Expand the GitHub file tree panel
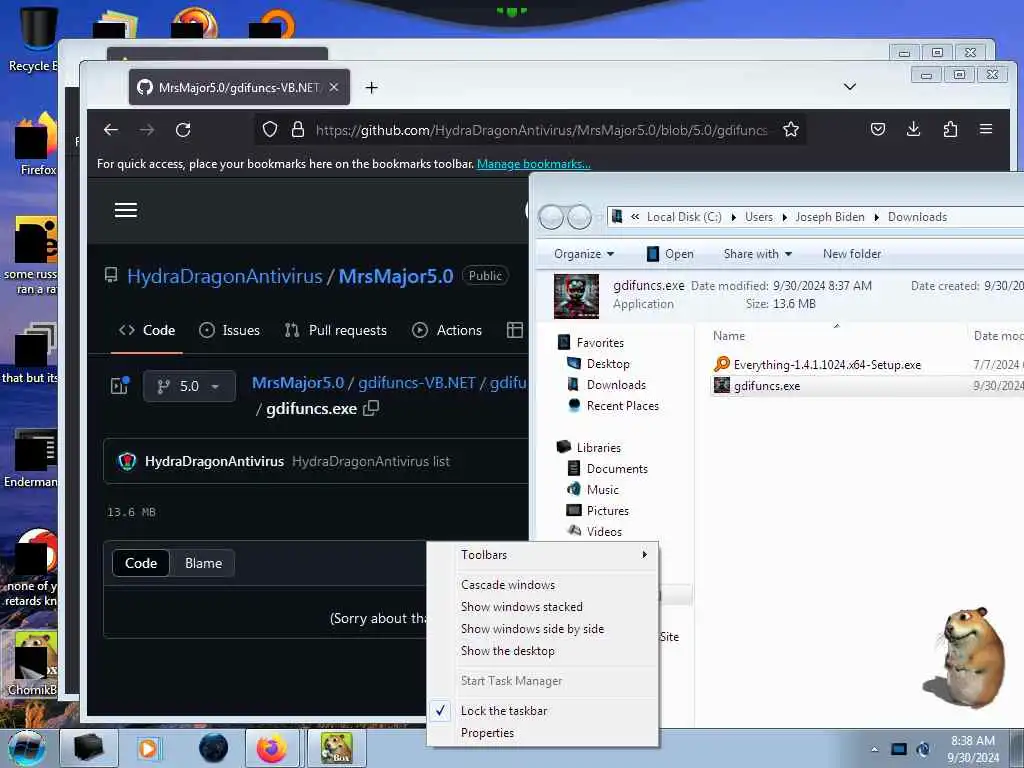The width and height of the screenshot is (1024, 768). pyautogui.click(x=120, y=385)
